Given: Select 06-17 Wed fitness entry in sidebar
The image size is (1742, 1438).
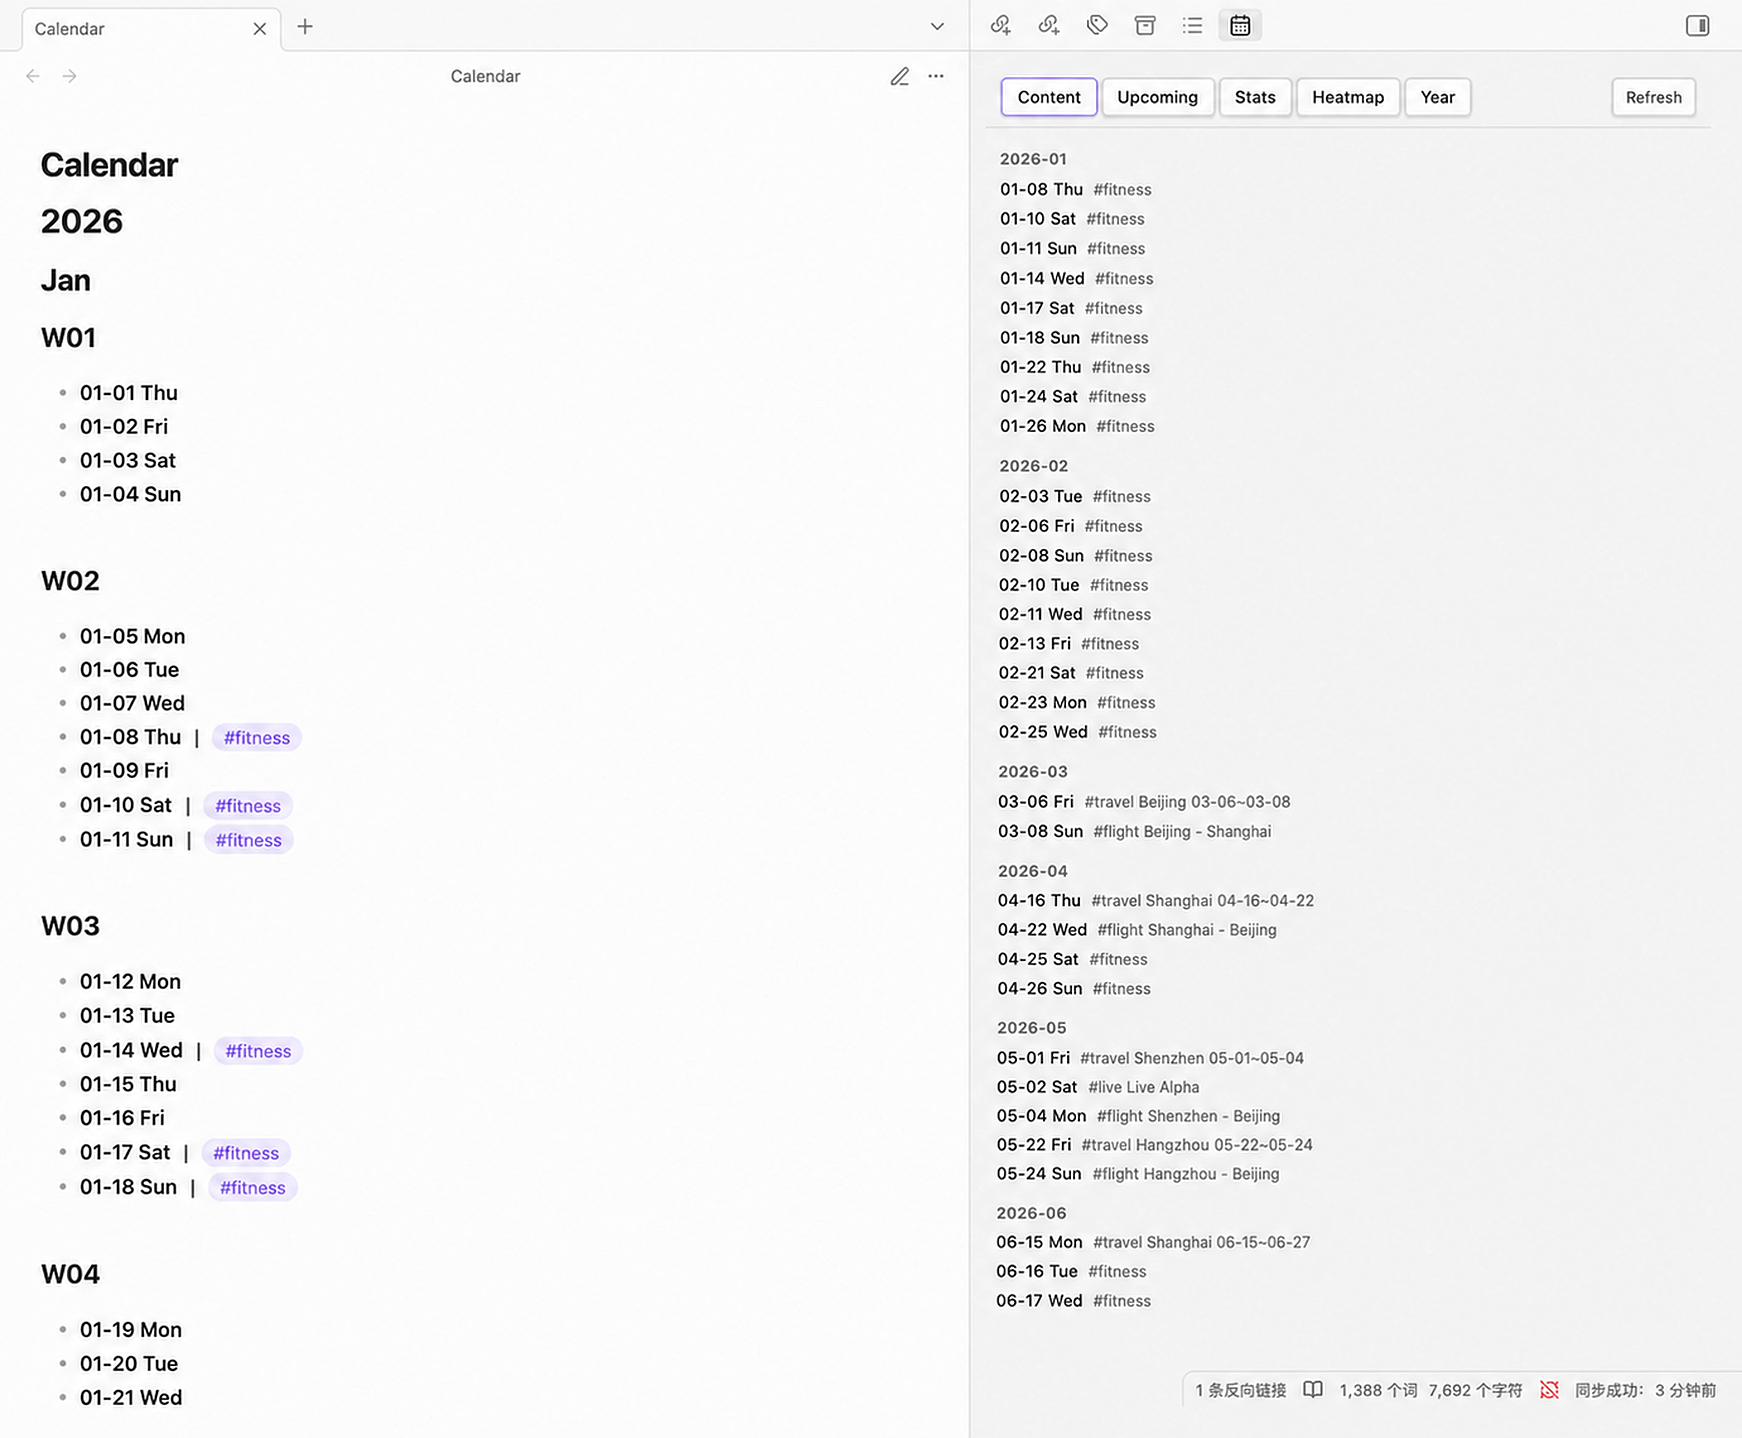Looking at the screenshot, I should (x=1074, y=1301).
